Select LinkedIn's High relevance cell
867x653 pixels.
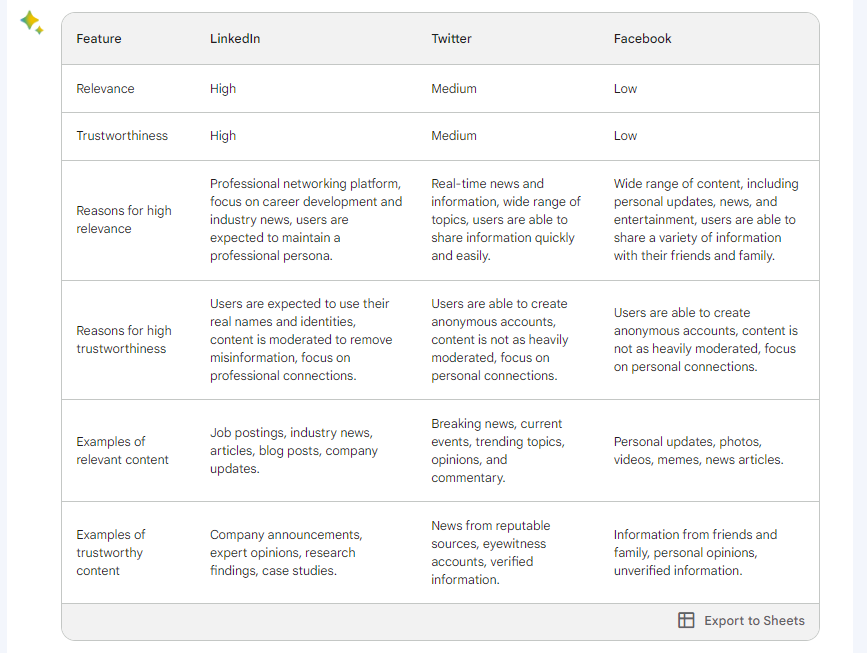coord(222,88)
